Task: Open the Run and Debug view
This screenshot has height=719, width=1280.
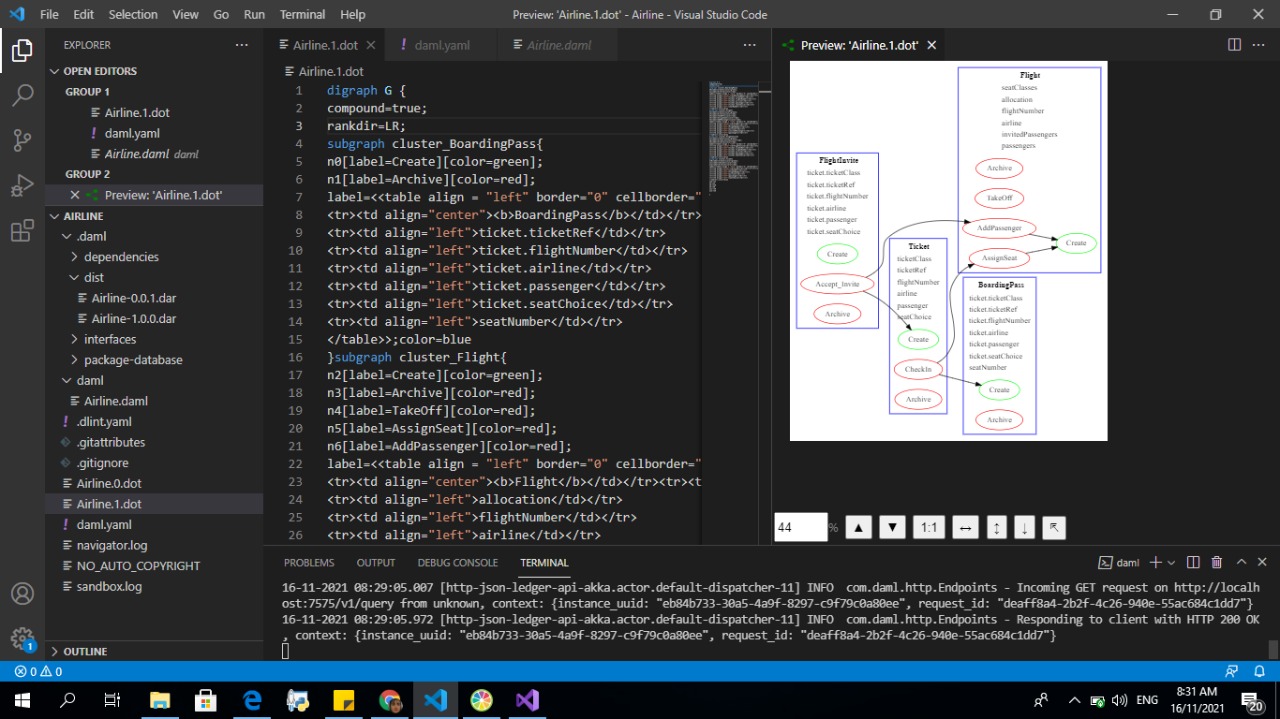Action: pos(22,186)
